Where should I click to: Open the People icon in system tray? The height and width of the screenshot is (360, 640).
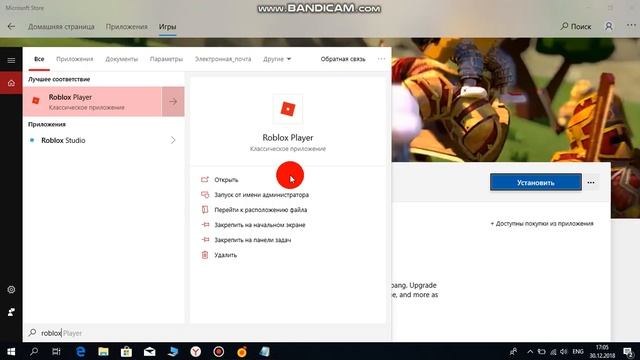[513, 351]
